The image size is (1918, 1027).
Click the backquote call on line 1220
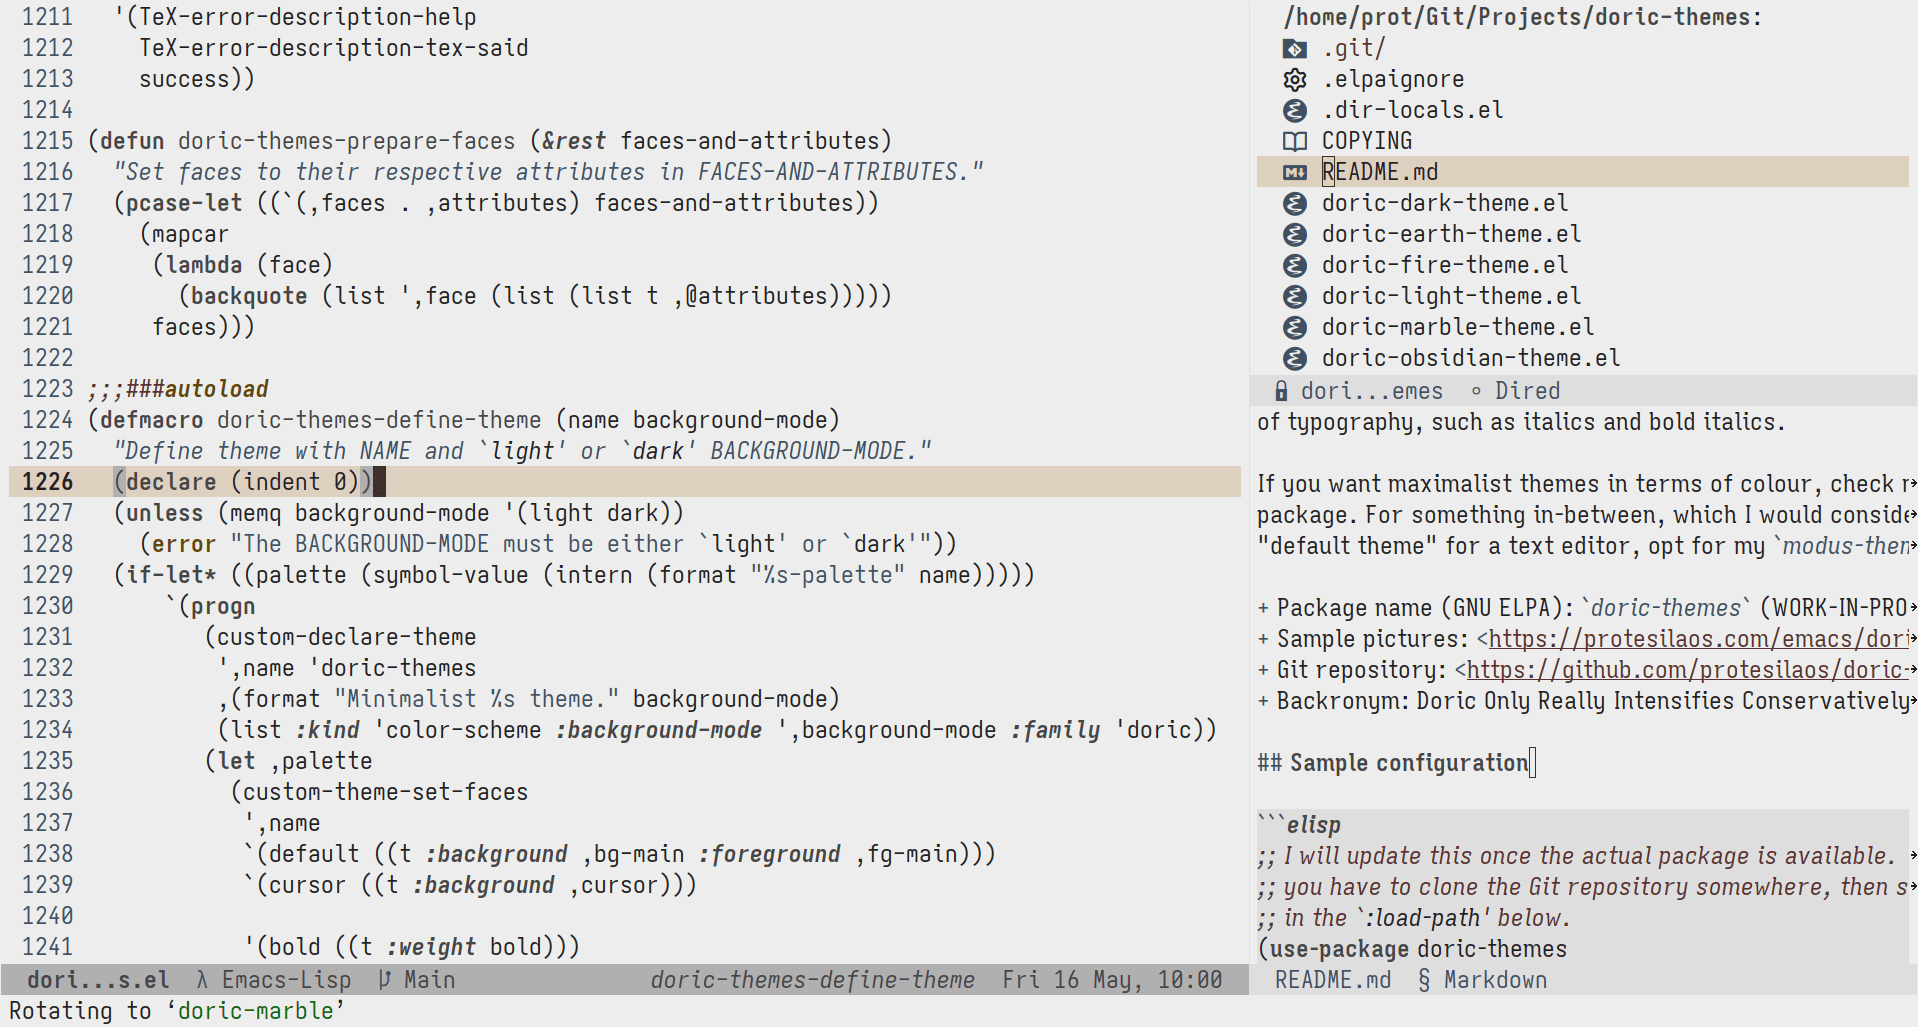click(x=249, y=296)
